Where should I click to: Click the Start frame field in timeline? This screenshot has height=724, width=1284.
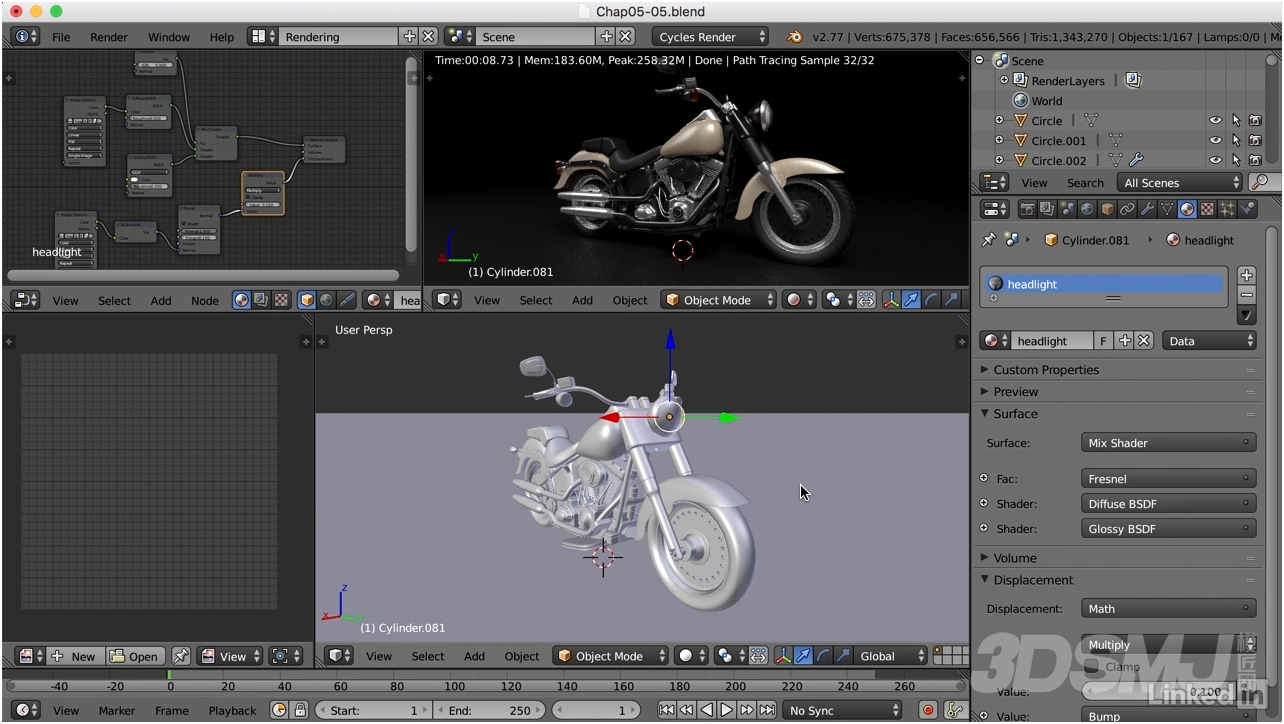(373, 710)
